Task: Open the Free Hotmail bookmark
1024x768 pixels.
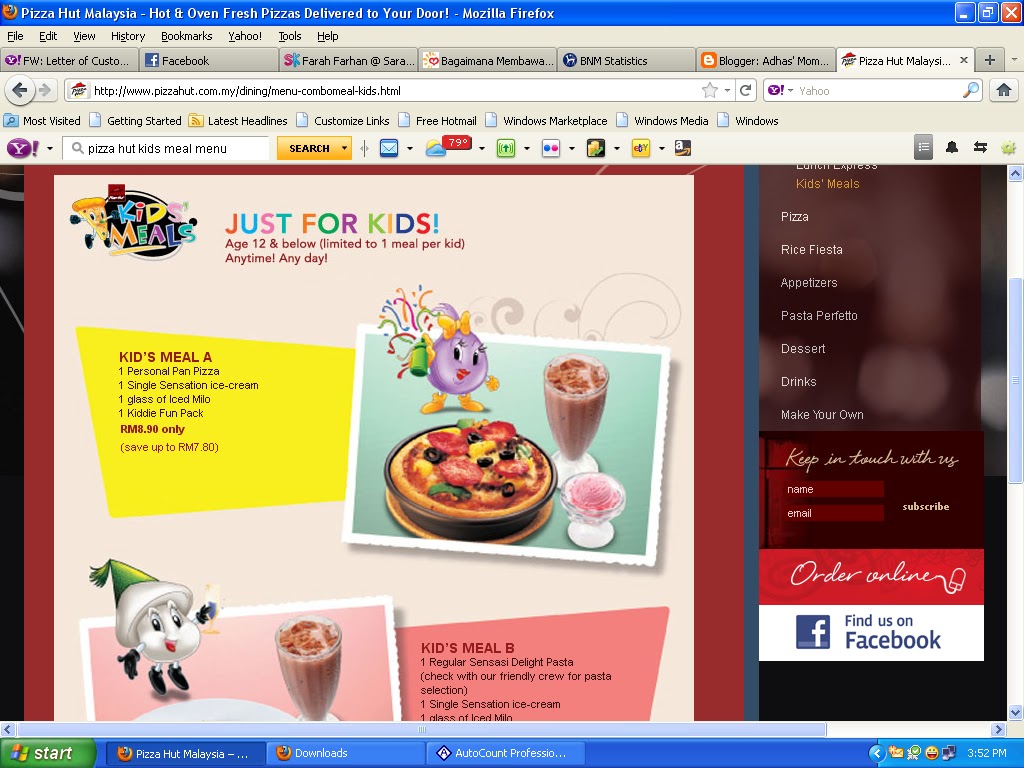Action: coord(438,121)
